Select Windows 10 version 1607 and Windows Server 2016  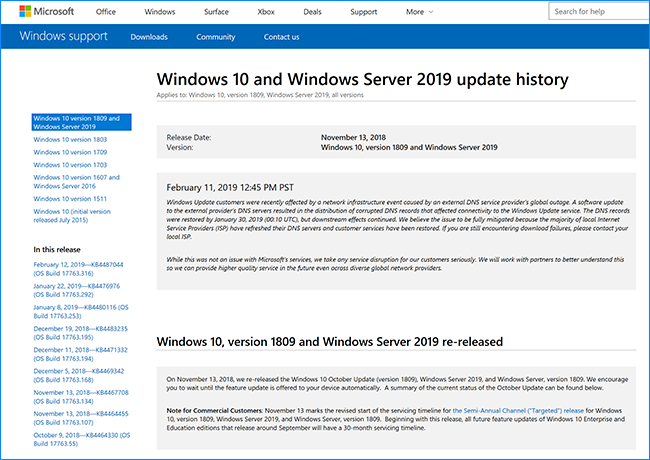pyautogui.click(x=77, y=182)
